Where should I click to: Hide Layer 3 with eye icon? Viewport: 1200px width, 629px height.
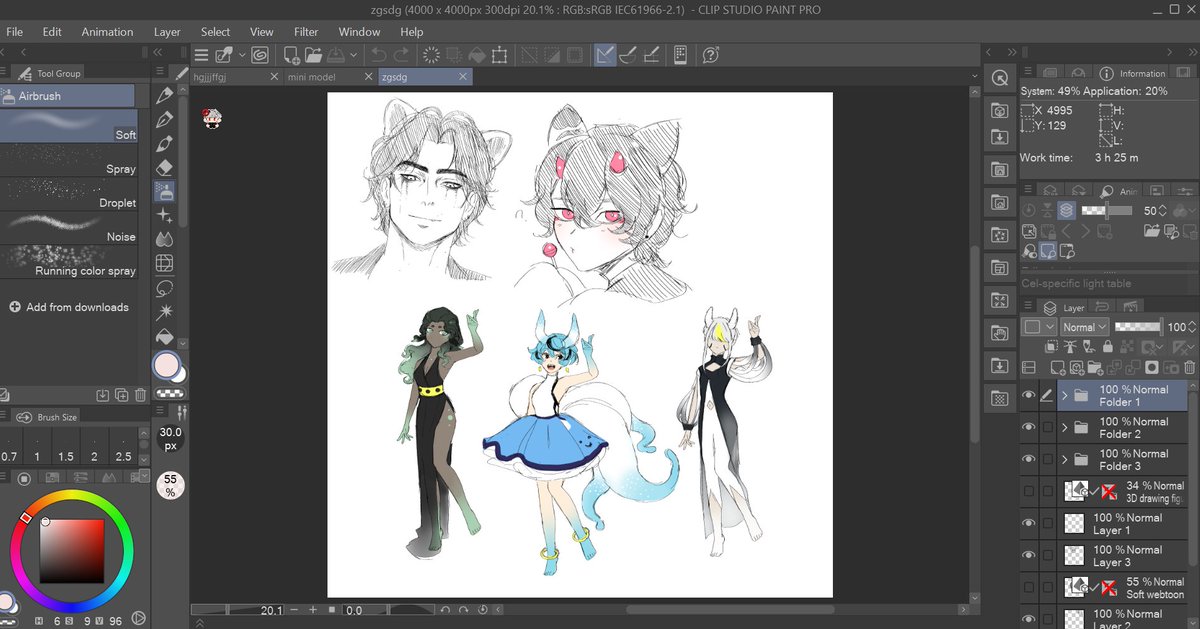[x=1028, y=556]
